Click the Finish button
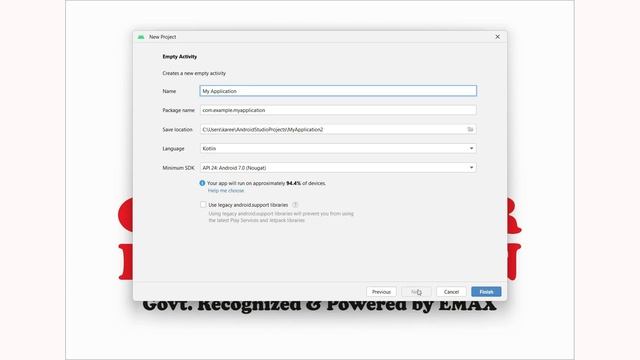Viewport: 640px width, 360px height. click(x=486, y=292)
